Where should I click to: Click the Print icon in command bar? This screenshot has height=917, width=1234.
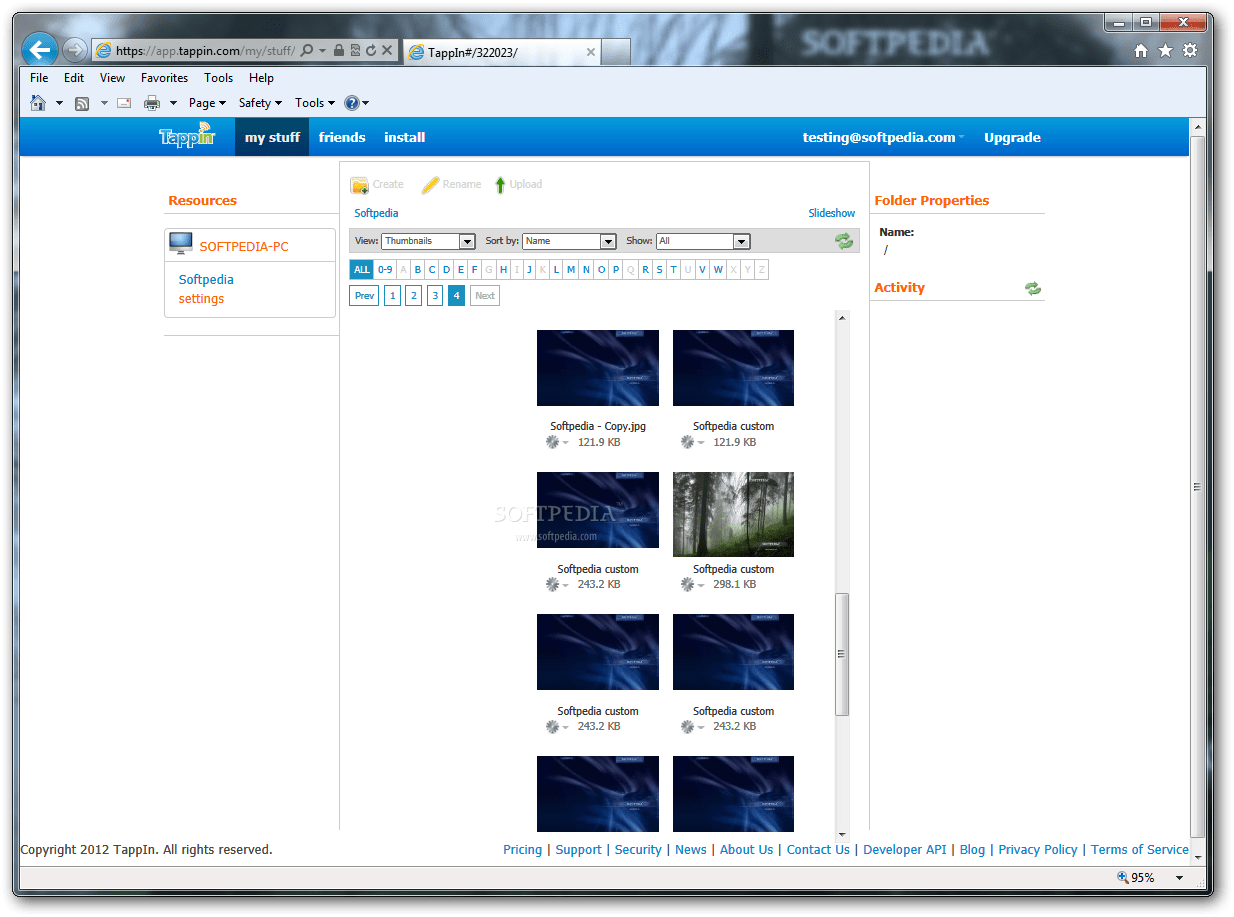click(152, 102)
